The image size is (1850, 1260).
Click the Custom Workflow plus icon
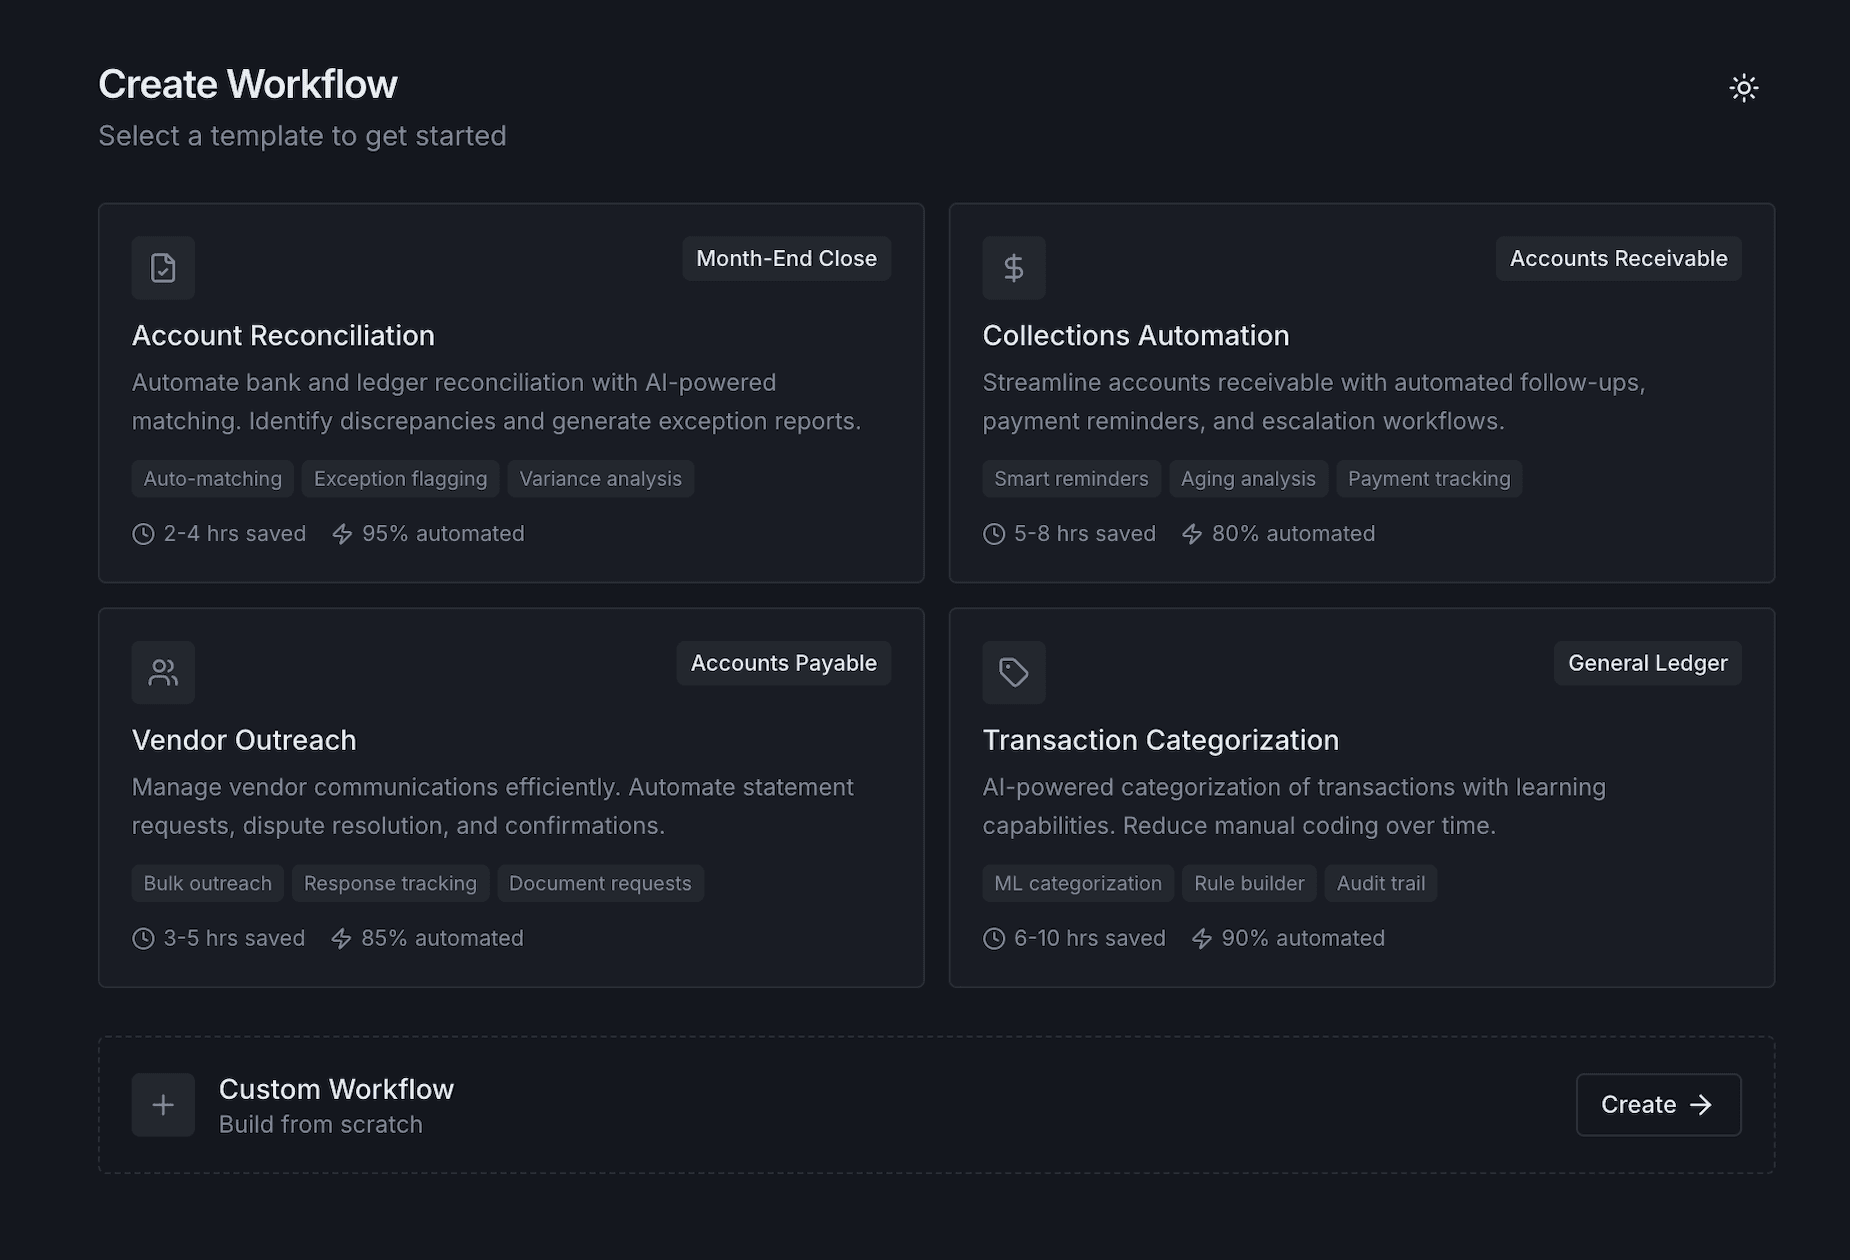tap(163, 1105)
